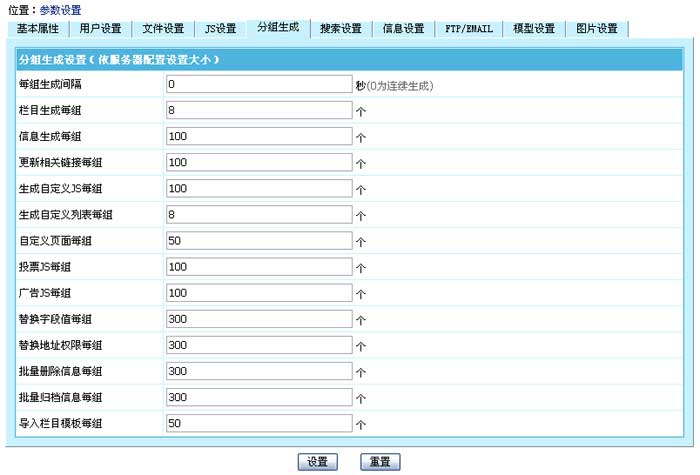Switch to the 图片设置 tab
The width and height of the screenshot is (700, 475).
[x=597, y=28]
